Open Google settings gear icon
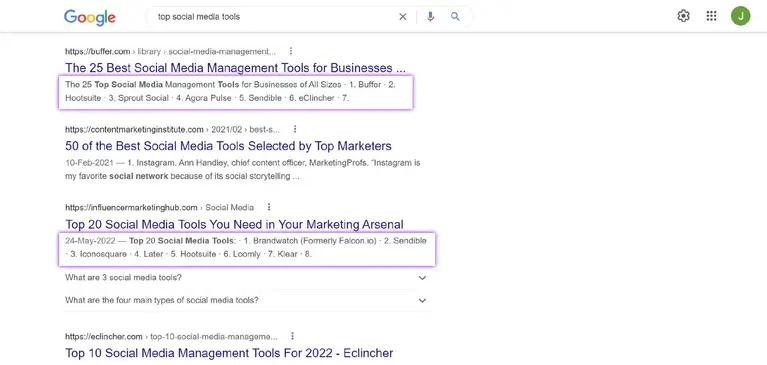Screen dimensions: 767x365 pyautogui.click(x=683, y=16)
